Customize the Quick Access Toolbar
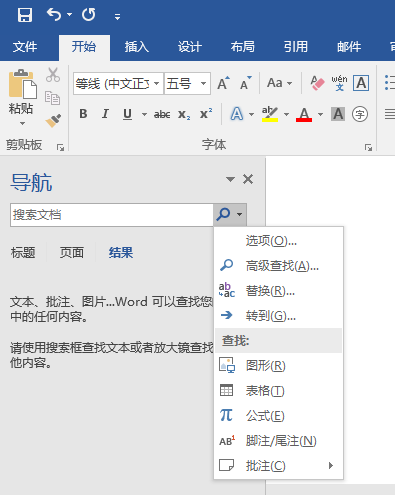 [x=117, y=16]
